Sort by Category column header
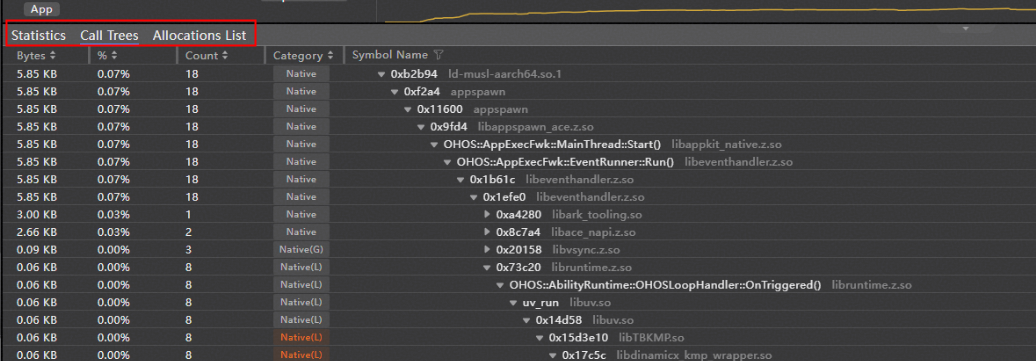Screen dimensions: 1036x361 coord(303,56)
